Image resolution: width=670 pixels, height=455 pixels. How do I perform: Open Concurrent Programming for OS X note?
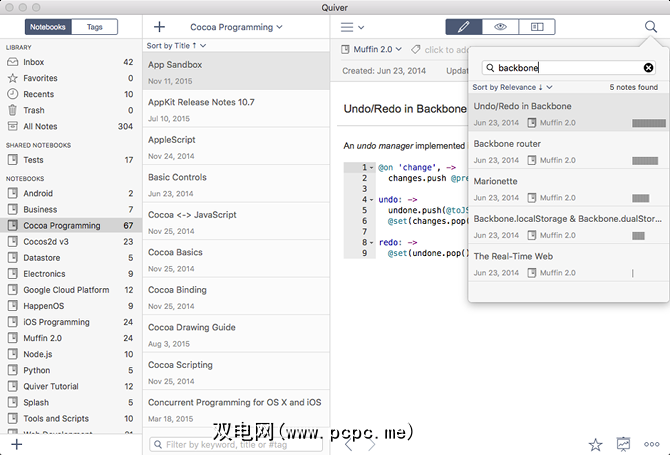[x=236, y=409]
